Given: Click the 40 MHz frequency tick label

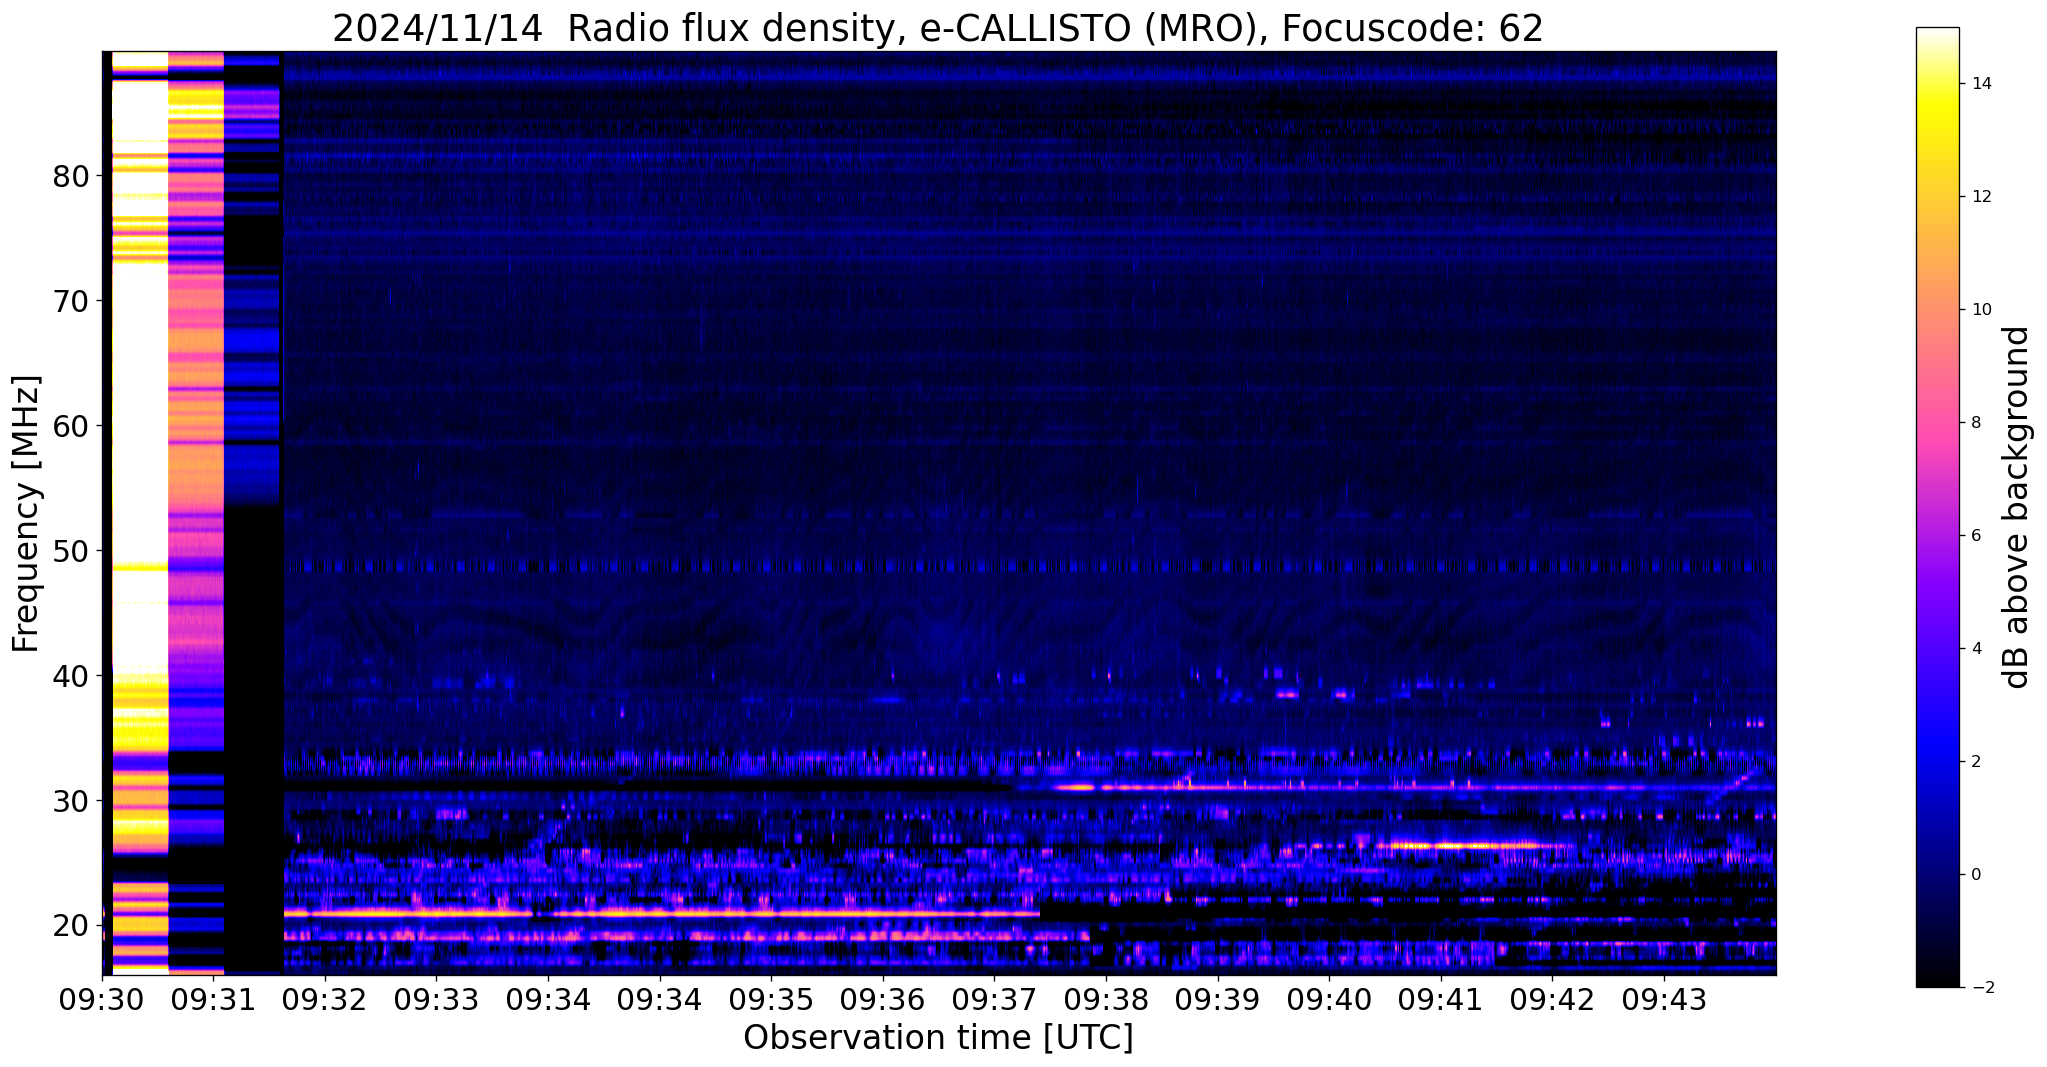Looking at the screenshot, I should (x=71, y=676).
